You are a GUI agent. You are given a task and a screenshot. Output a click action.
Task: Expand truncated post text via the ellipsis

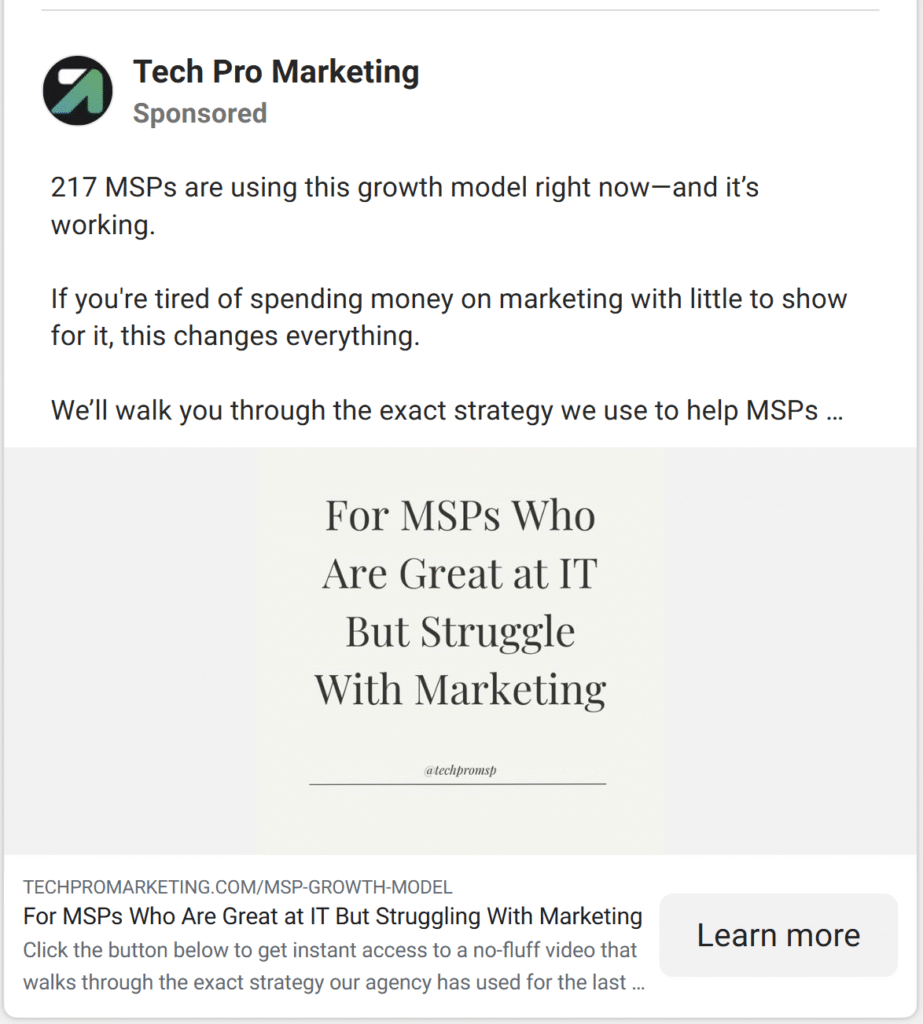click(836, 412)
